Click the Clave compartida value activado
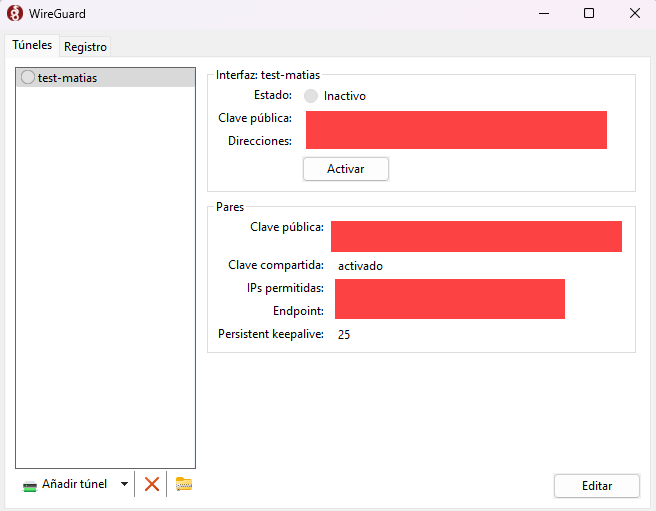Viewport: 656px width, 511px height. click(360, 266)
